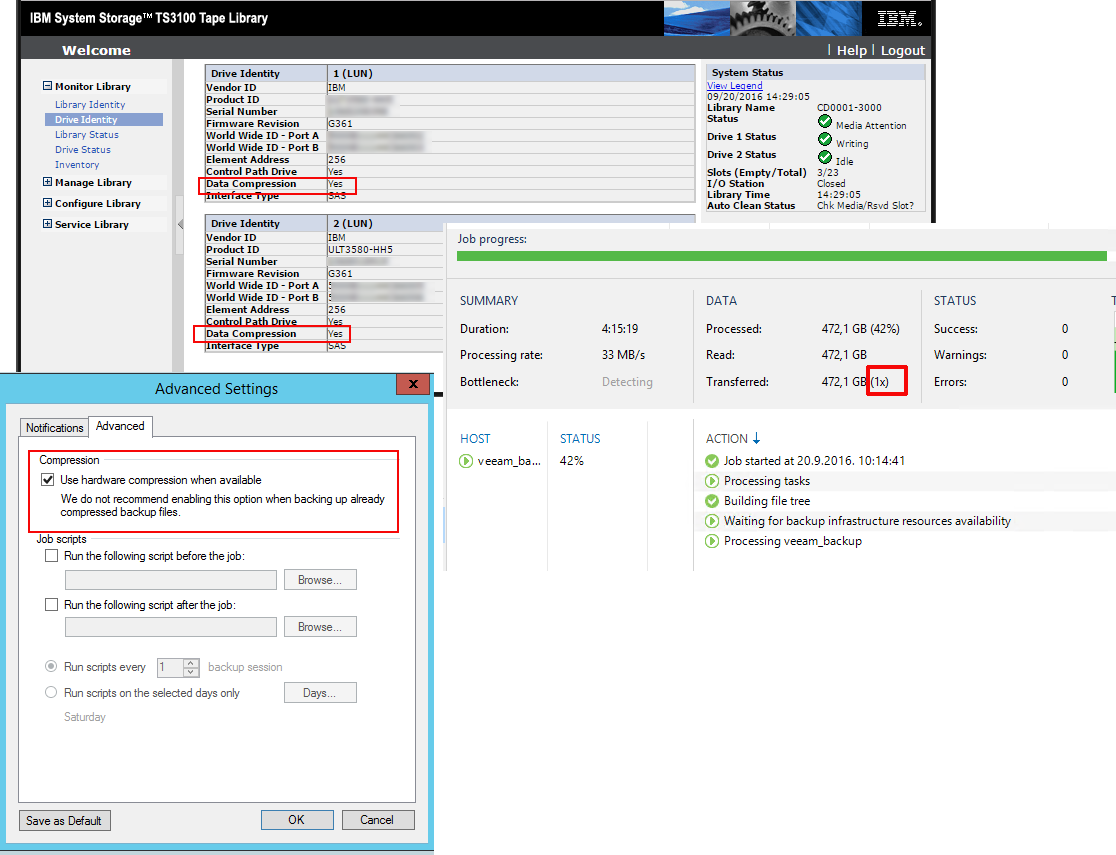The image size is (1116, 855).
Task: Click the View Legend link
Action: (735, 85)
